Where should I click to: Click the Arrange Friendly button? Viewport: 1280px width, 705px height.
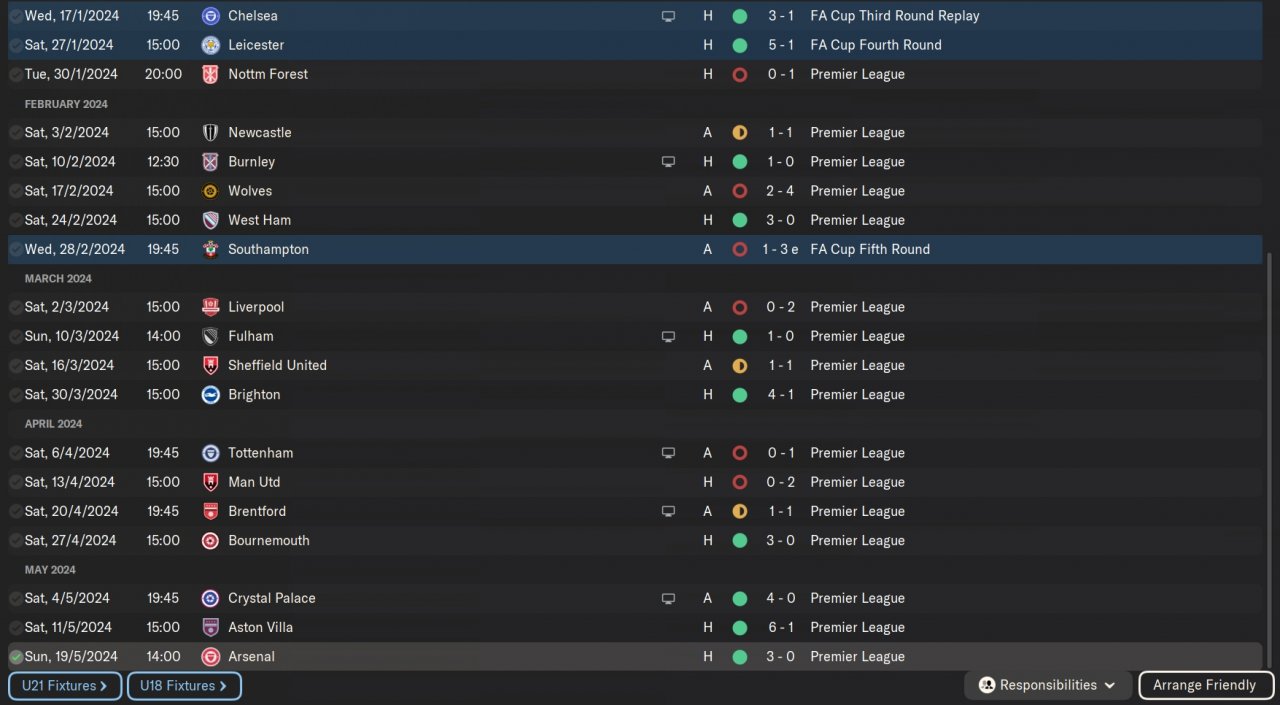tap(1205, 686)
